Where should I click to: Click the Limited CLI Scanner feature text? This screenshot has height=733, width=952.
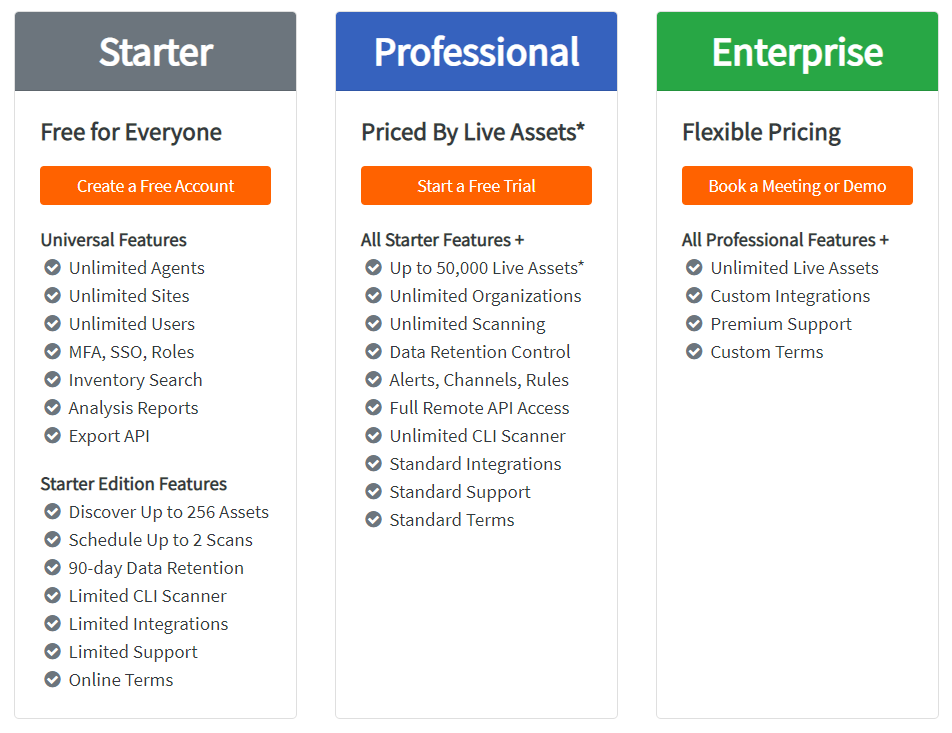pos(148,596)
